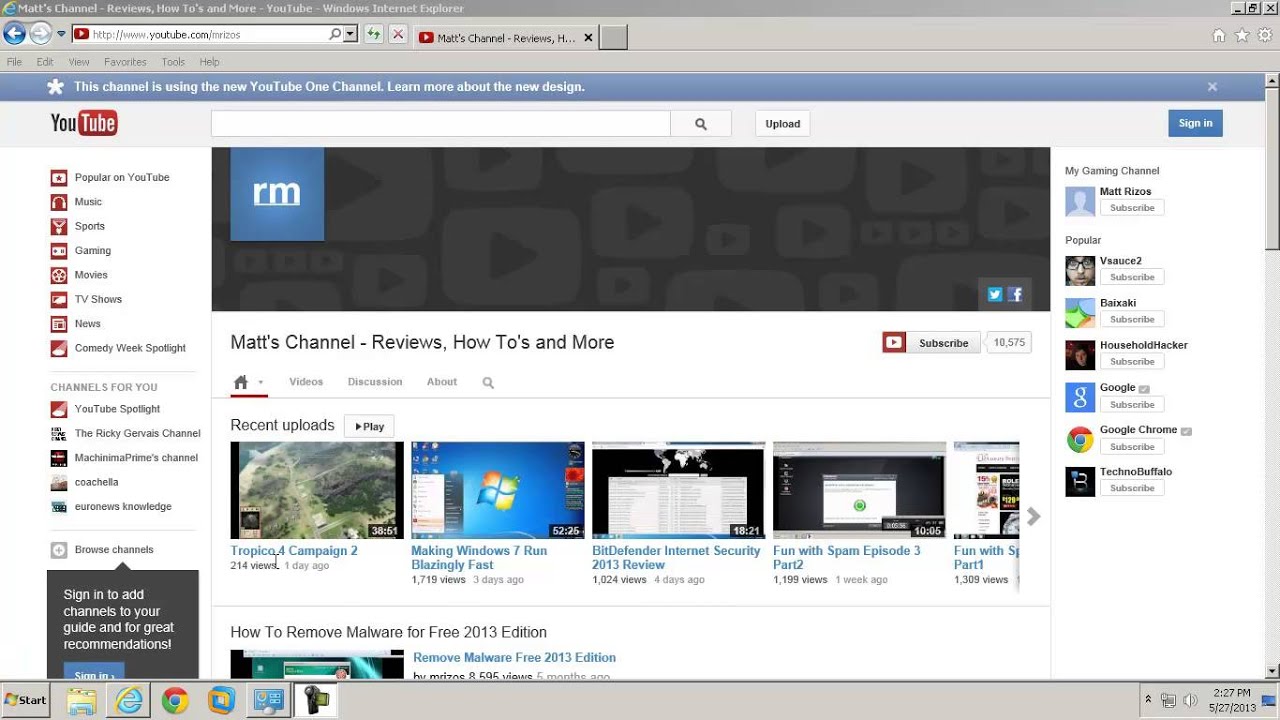Open the recent pages dropdown arrow
The image size is (1280, 720).
click(61, 34)
